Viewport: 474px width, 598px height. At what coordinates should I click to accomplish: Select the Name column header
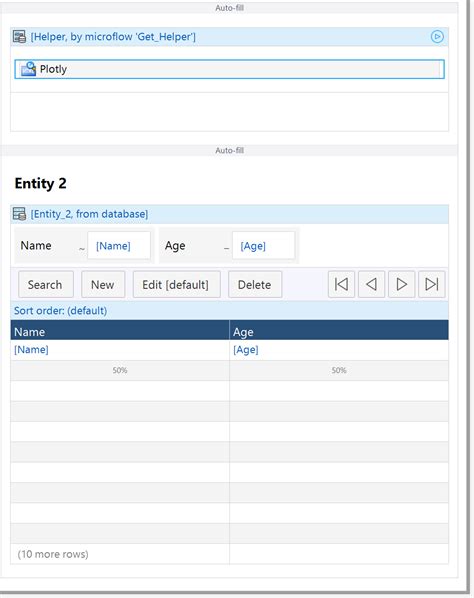click(120, 330)
